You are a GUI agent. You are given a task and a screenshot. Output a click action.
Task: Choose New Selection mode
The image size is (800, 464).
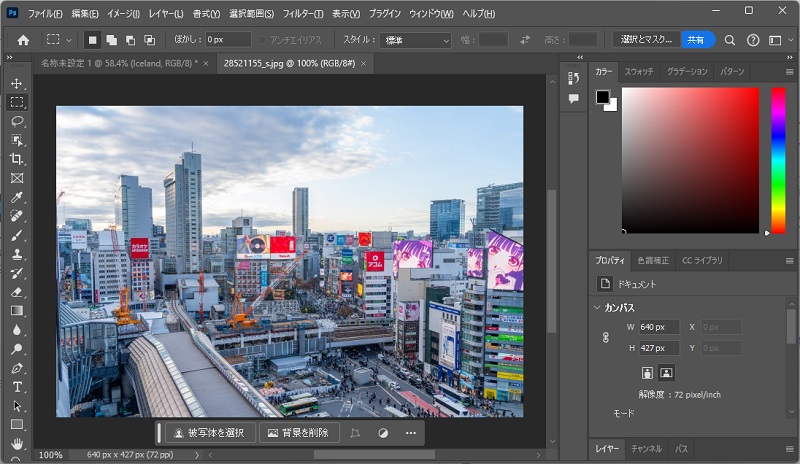[x=92, y=40]
